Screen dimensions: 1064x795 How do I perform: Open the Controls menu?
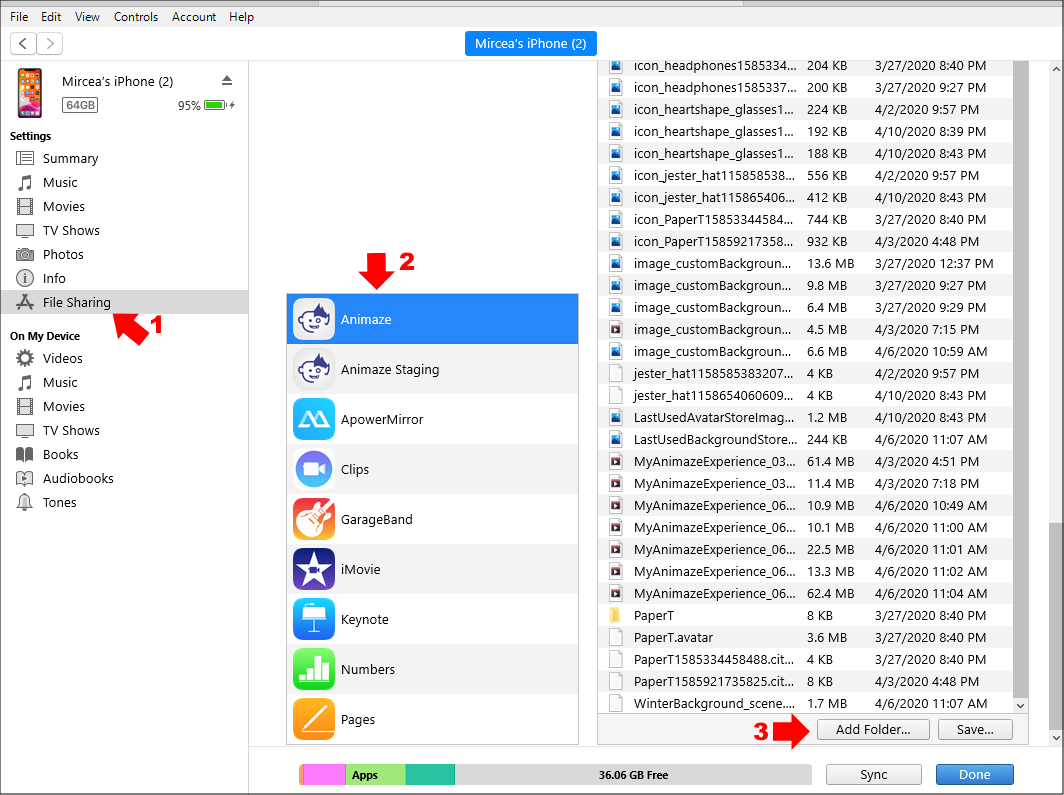click(x=136, y=16)
